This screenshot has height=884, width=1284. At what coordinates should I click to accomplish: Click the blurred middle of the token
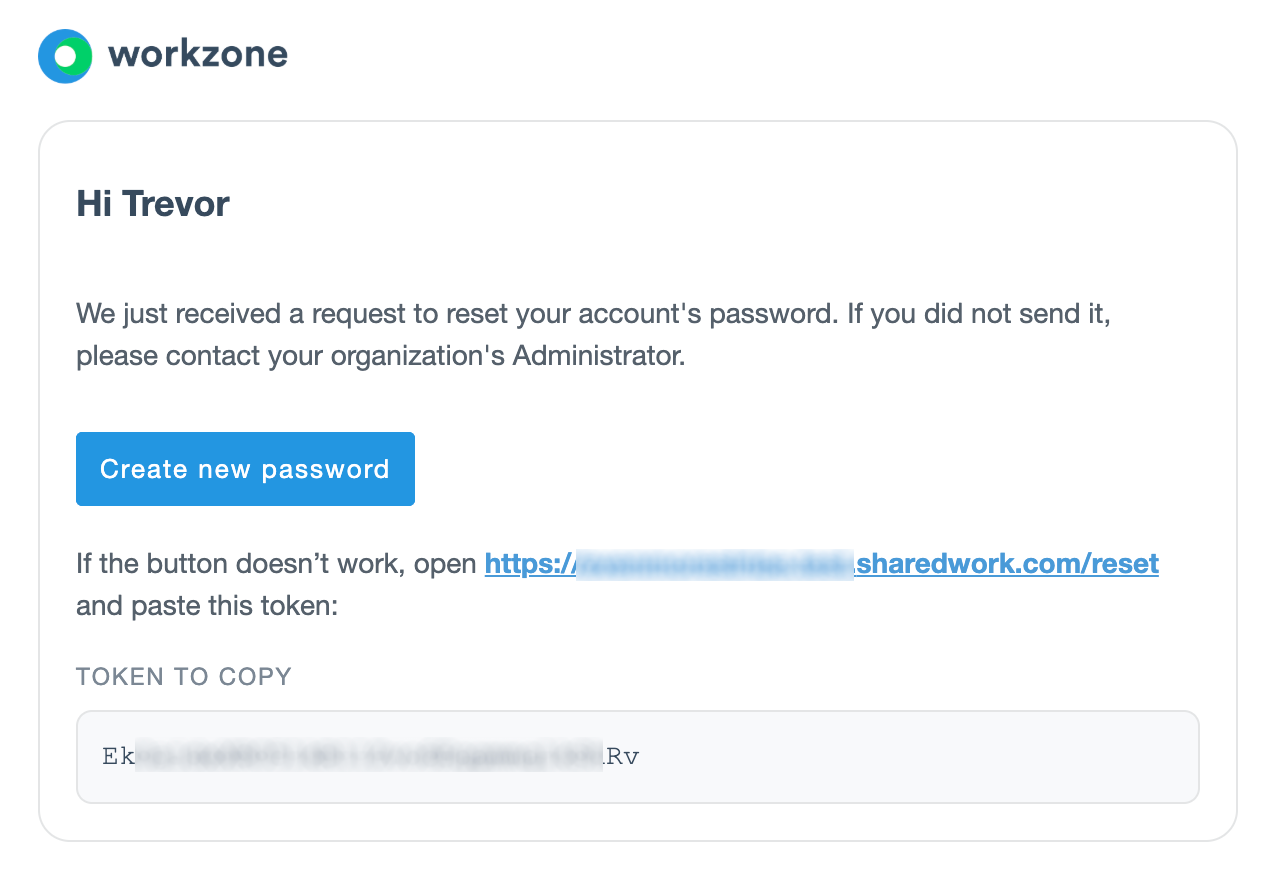370,756
